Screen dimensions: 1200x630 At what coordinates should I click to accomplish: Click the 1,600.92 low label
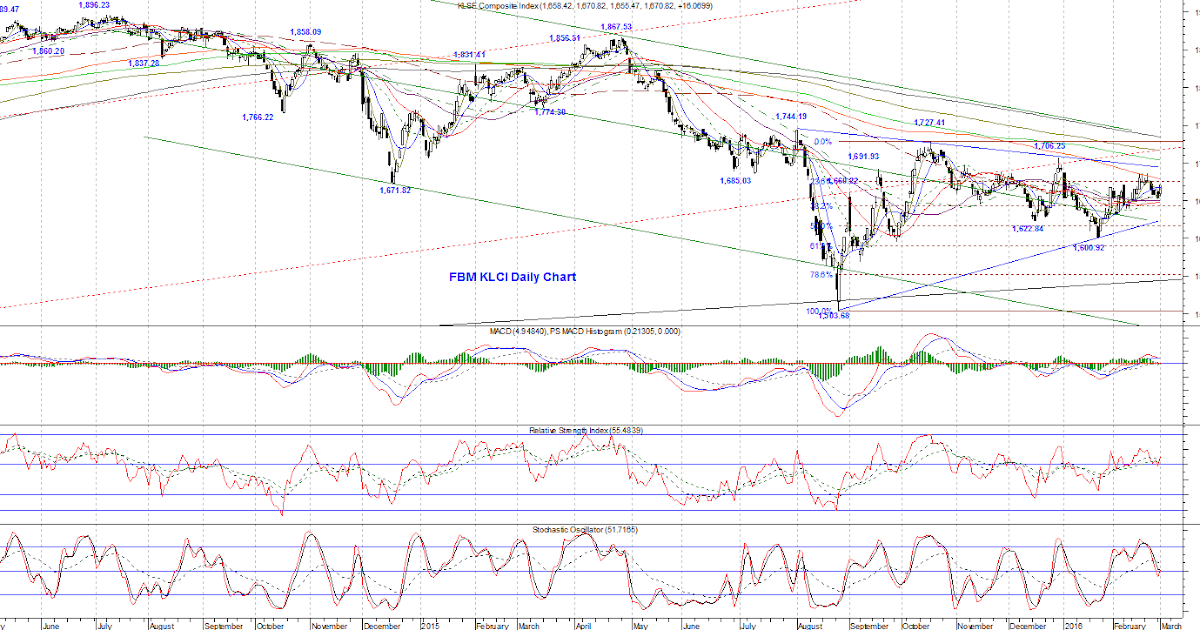(x=1090, y=247)
